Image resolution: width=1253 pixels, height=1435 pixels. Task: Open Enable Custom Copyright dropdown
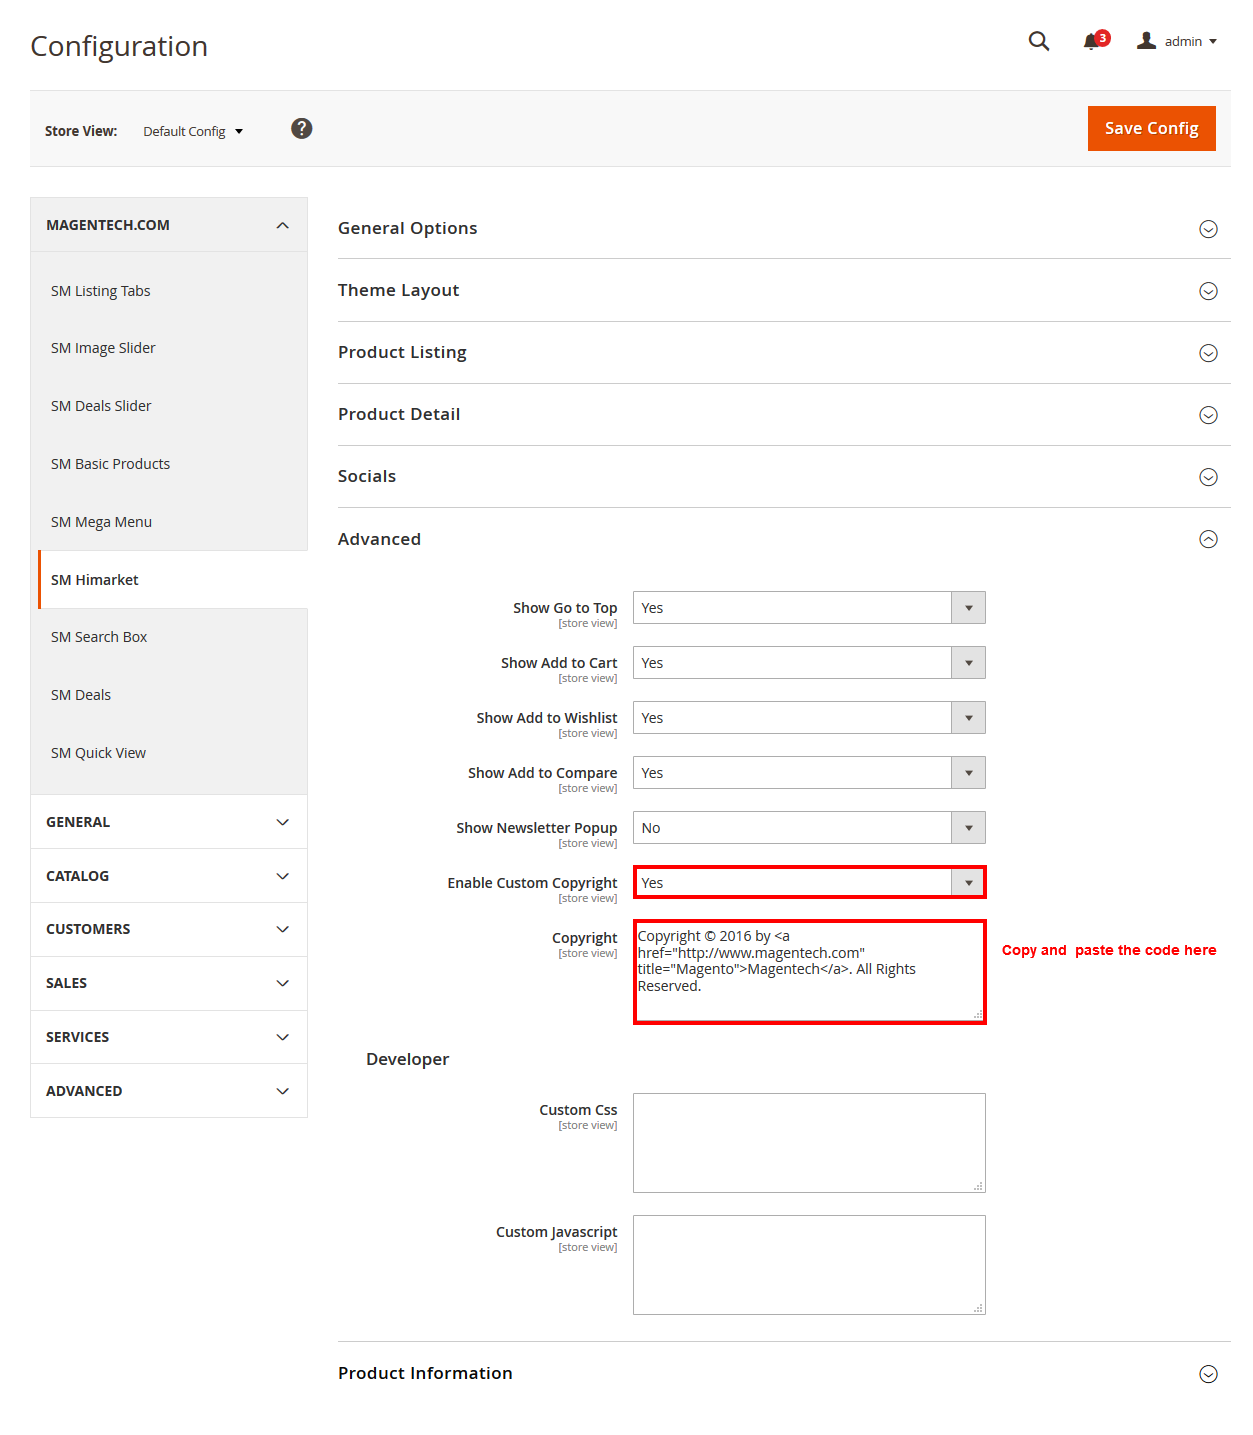pos(809,883)
